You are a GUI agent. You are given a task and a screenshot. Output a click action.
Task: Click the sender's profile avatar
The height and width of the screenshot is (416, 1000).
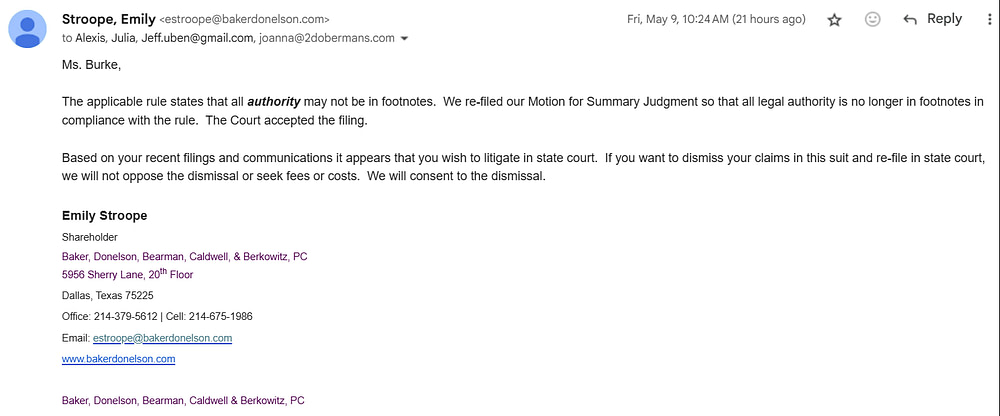(x=27, y=29)
